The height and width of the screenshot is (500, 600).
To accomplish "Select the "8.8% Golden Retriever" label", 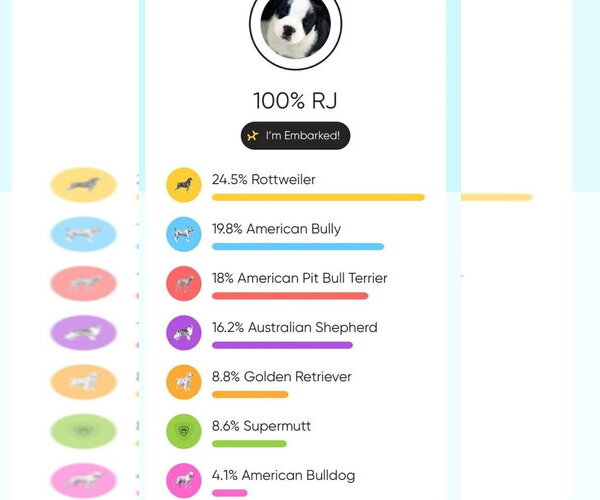I will click(x=281, y=377).
